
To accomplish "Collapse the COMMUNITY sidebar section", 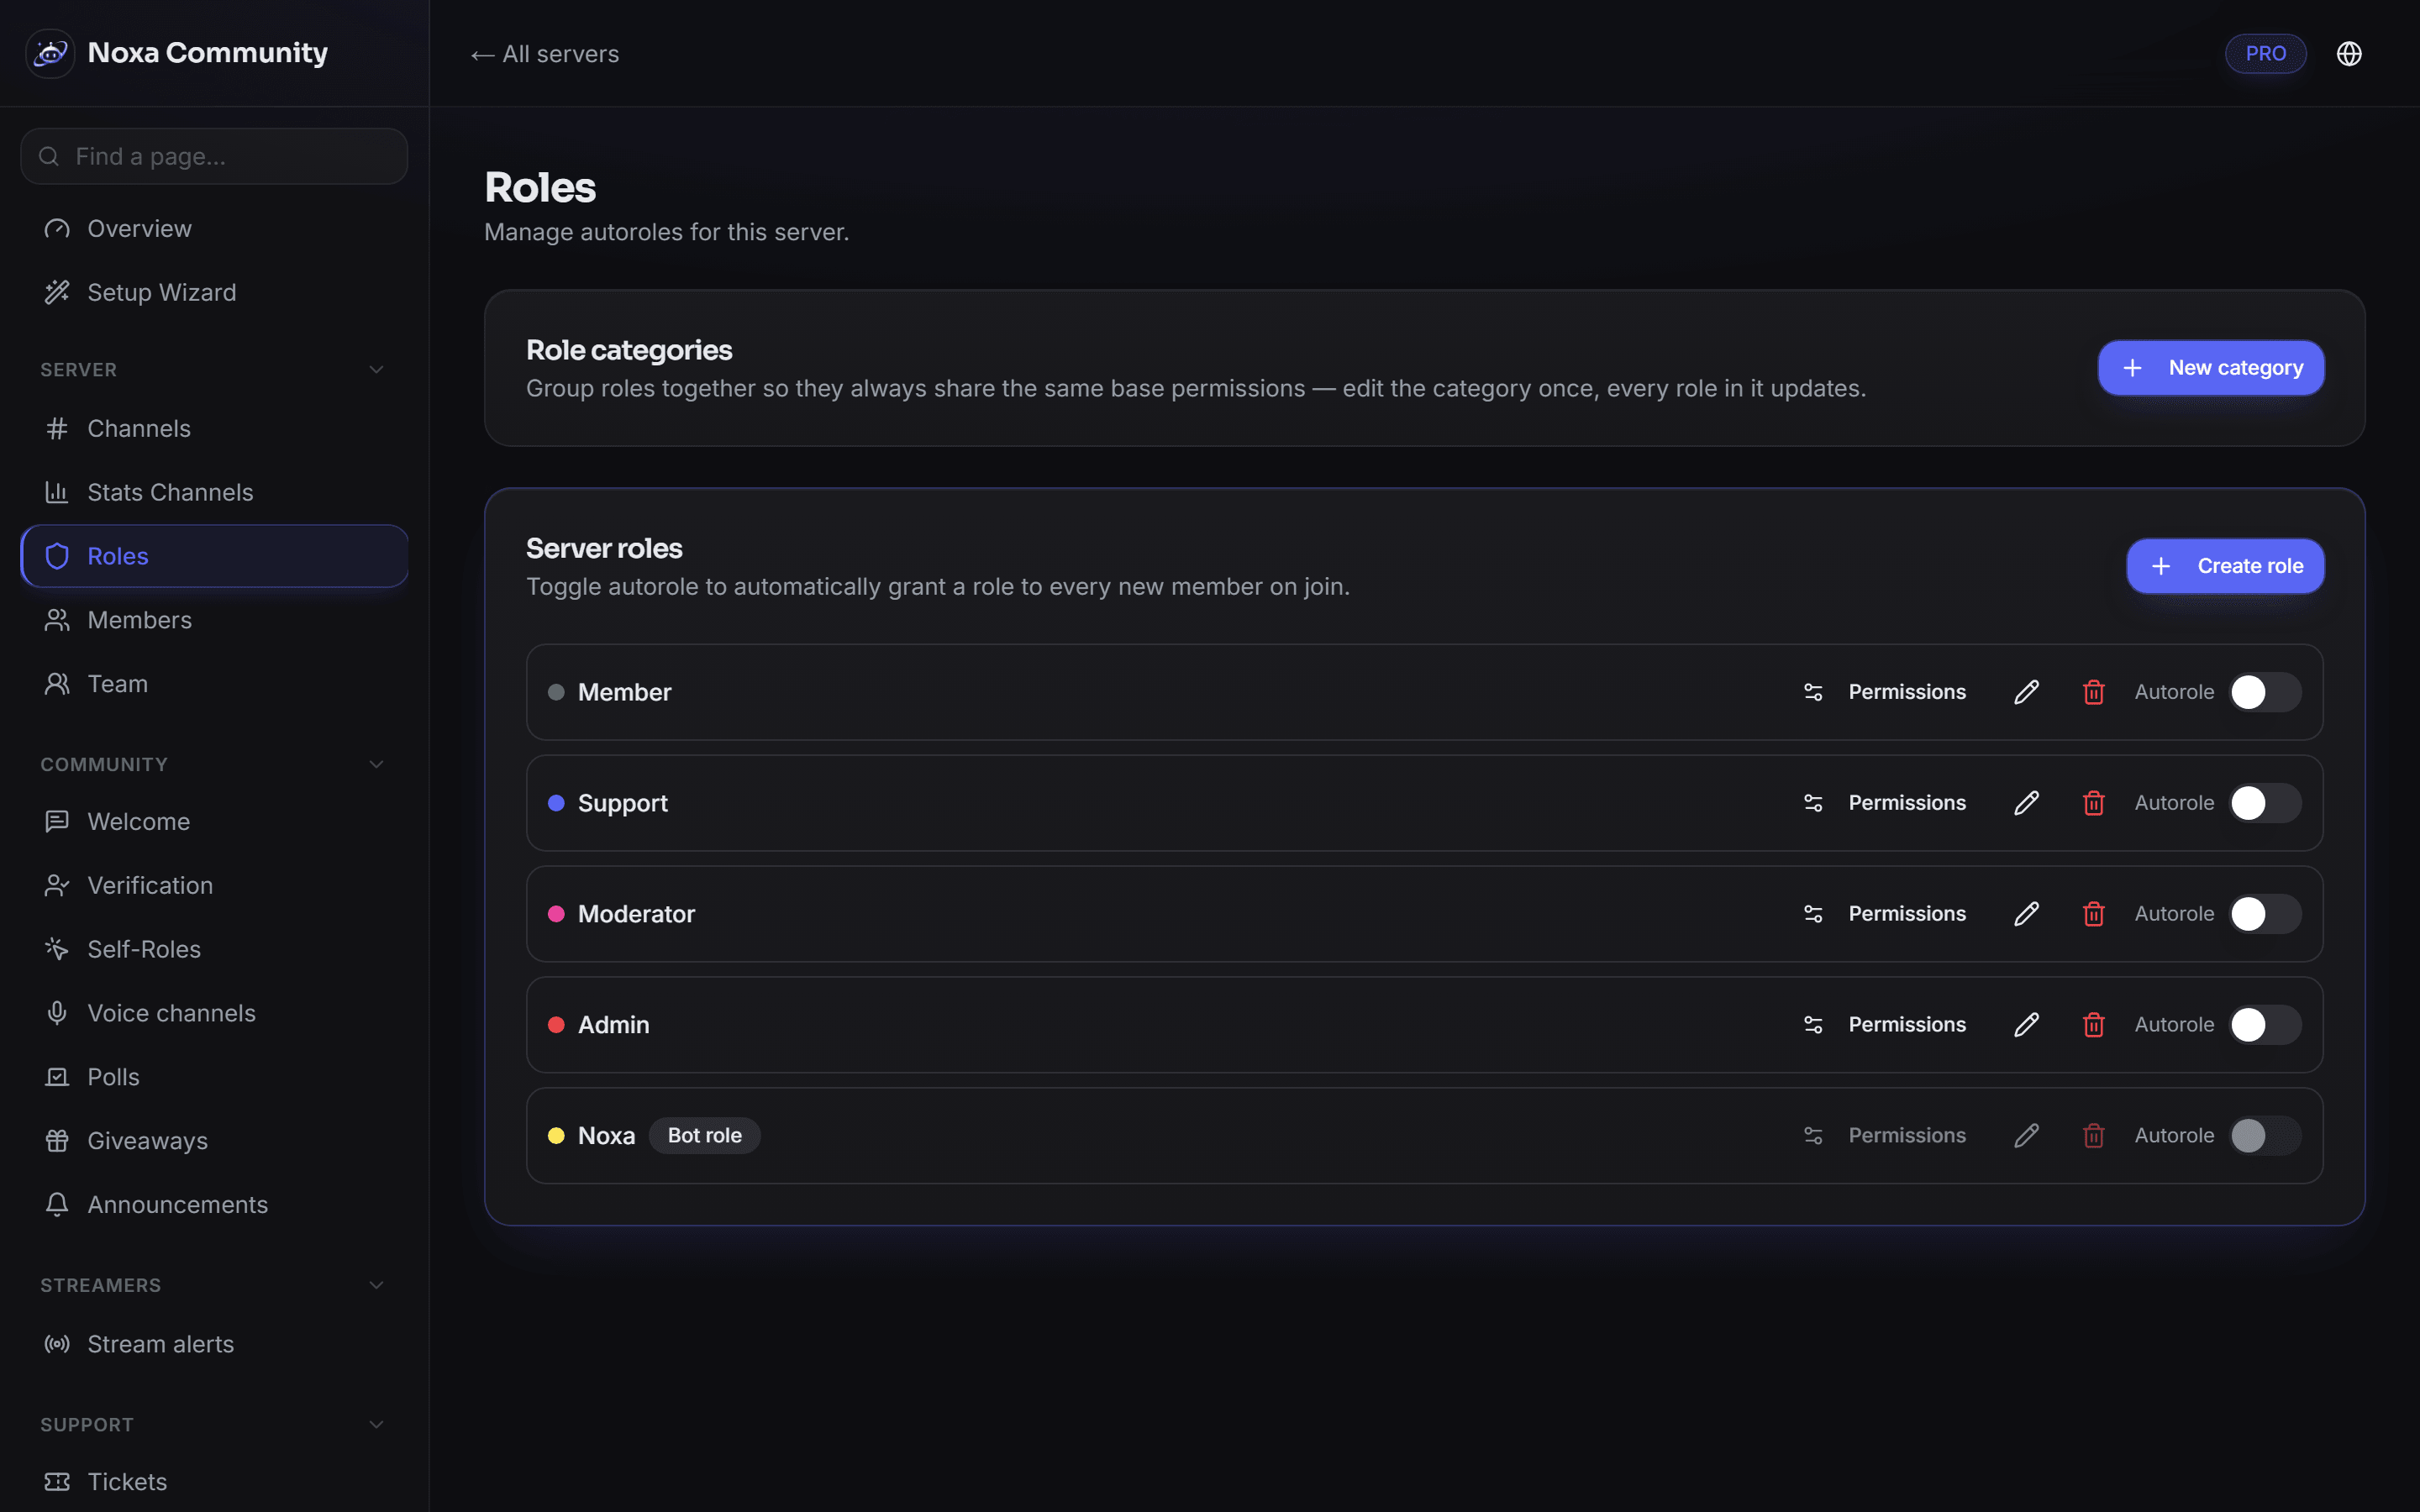I will tap(376, 765).
